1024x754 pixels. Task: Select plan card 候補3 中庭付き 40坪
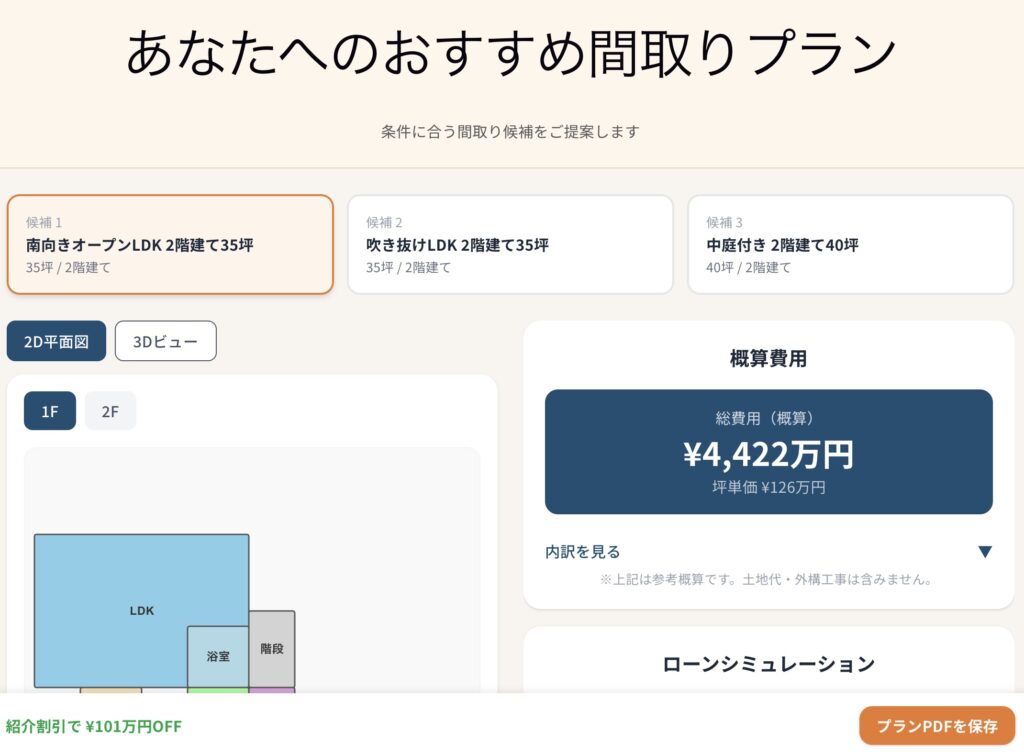click(x=850, y=244)
